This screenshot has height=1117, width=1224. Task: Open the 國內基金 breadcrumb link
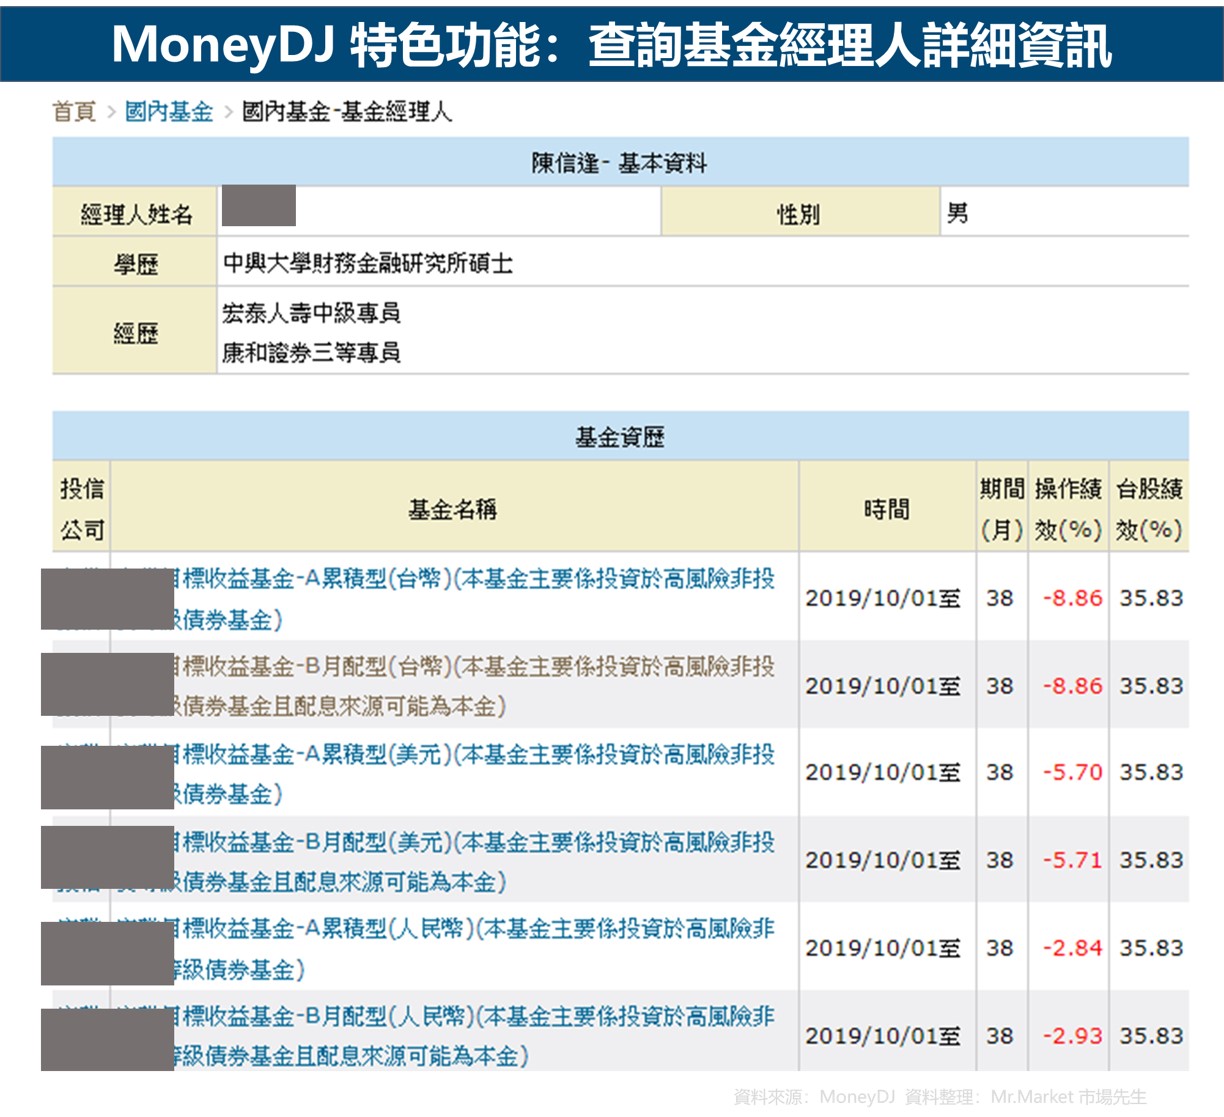coord(169,112)
